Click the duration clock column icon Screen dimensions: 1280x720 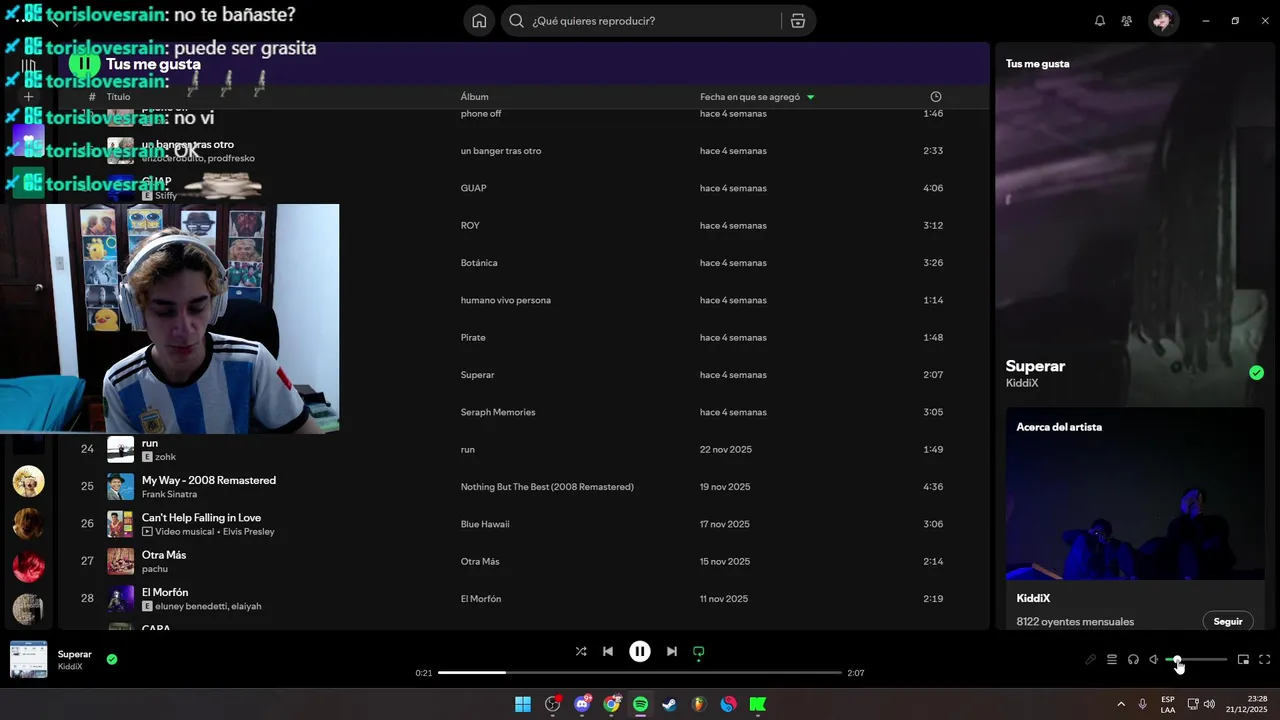936,97
